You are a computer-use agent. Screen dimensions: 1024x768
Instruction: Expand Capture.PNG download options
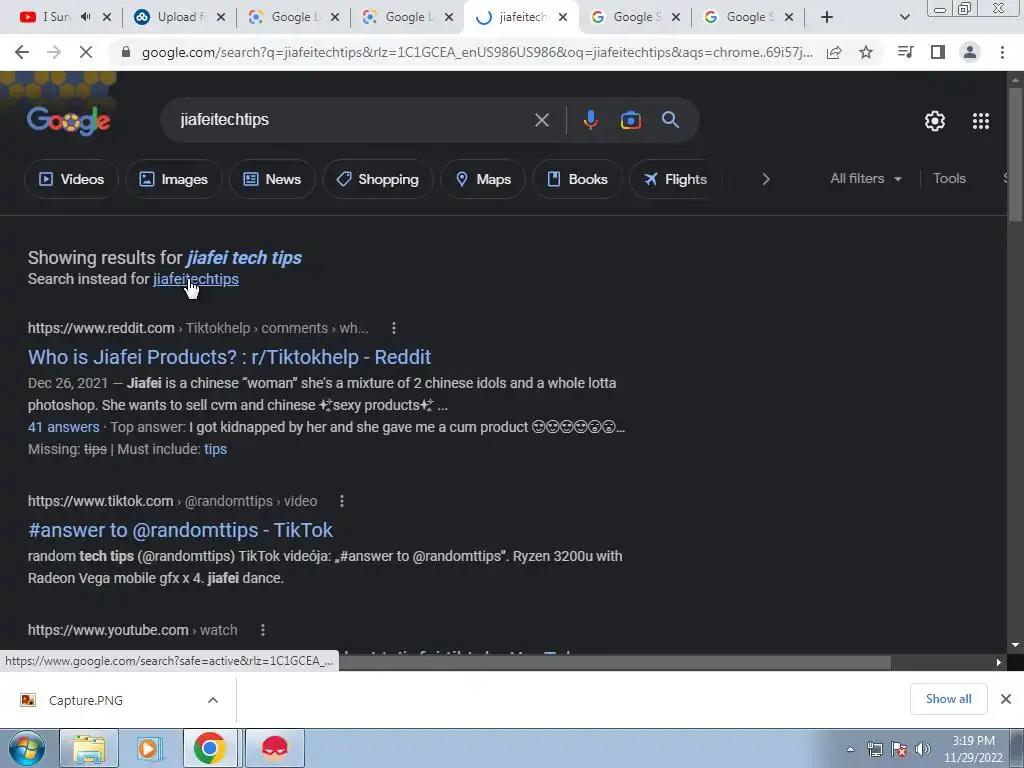coord(213,700)
